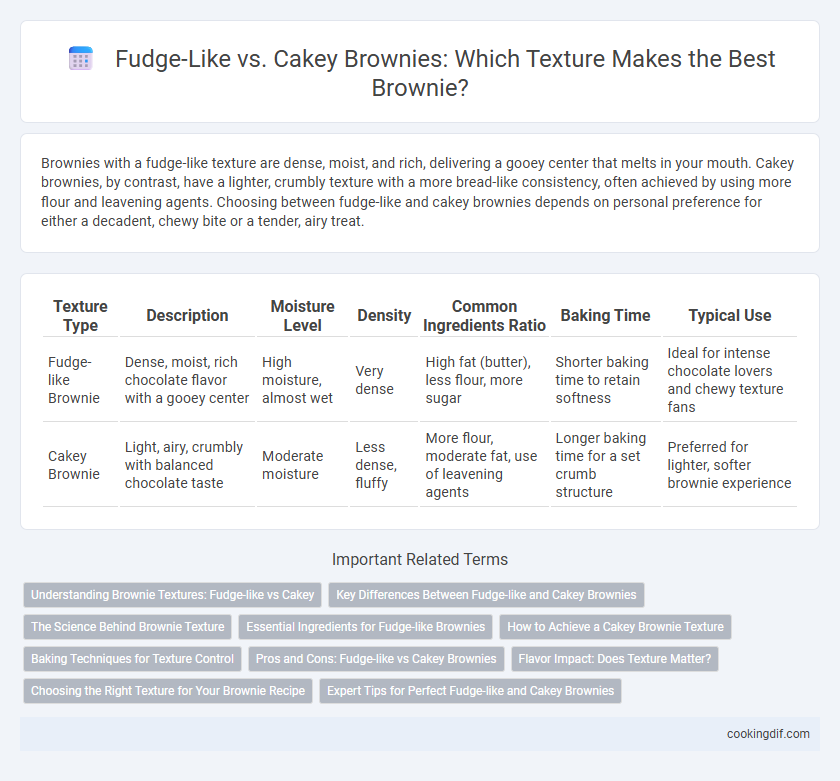Image resolution: width=840 pixels, height=781 pixels.
Task: Select 'Expert Tips for Perfect Fudge-like and Cakey Brownies'
Action: pos(470,691)
